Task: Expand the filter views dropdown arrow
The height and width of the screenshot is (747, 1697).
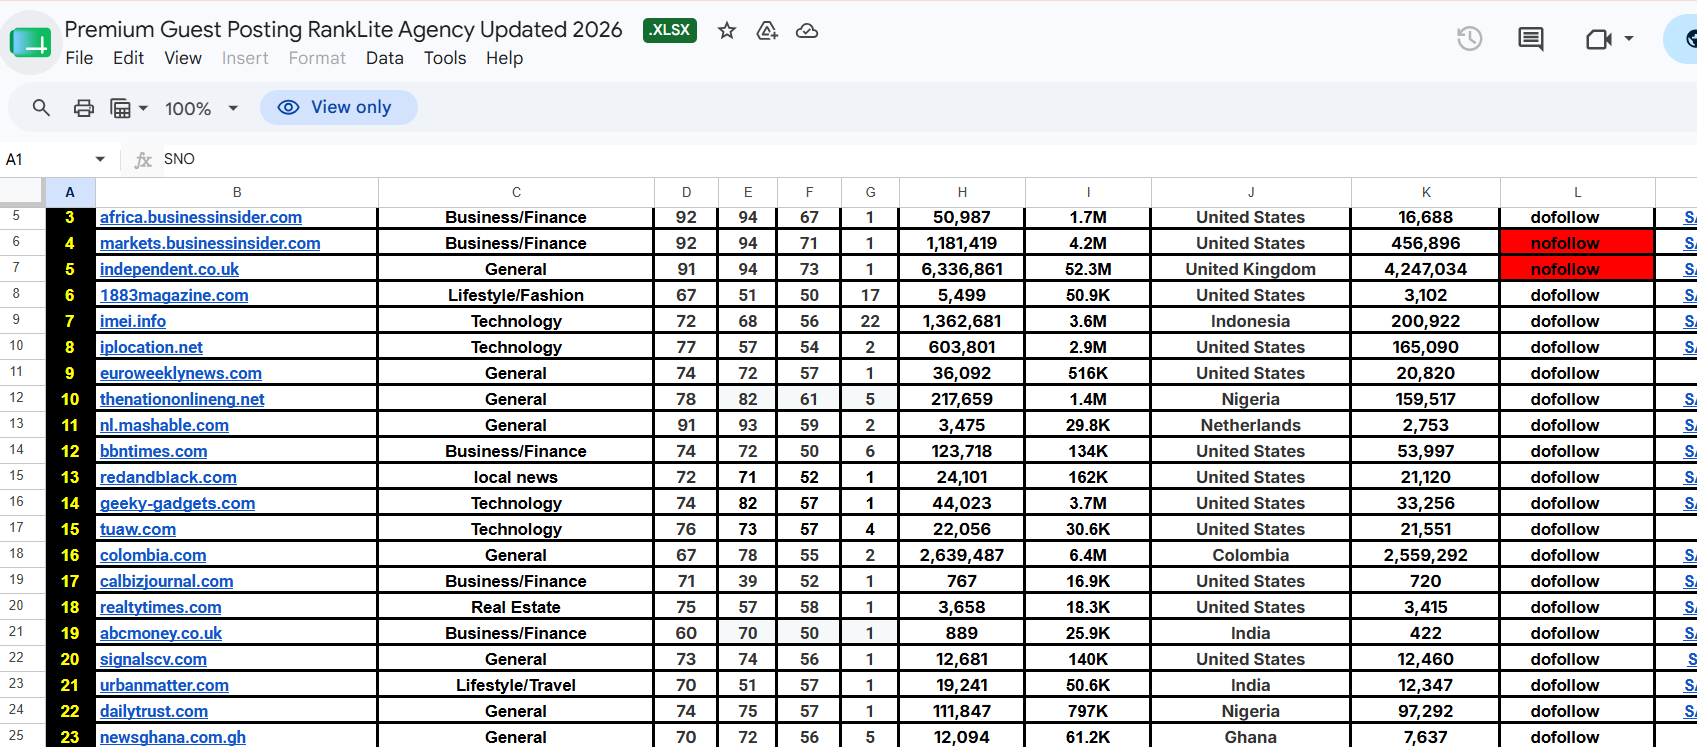Action: click(x=143, y=108)
